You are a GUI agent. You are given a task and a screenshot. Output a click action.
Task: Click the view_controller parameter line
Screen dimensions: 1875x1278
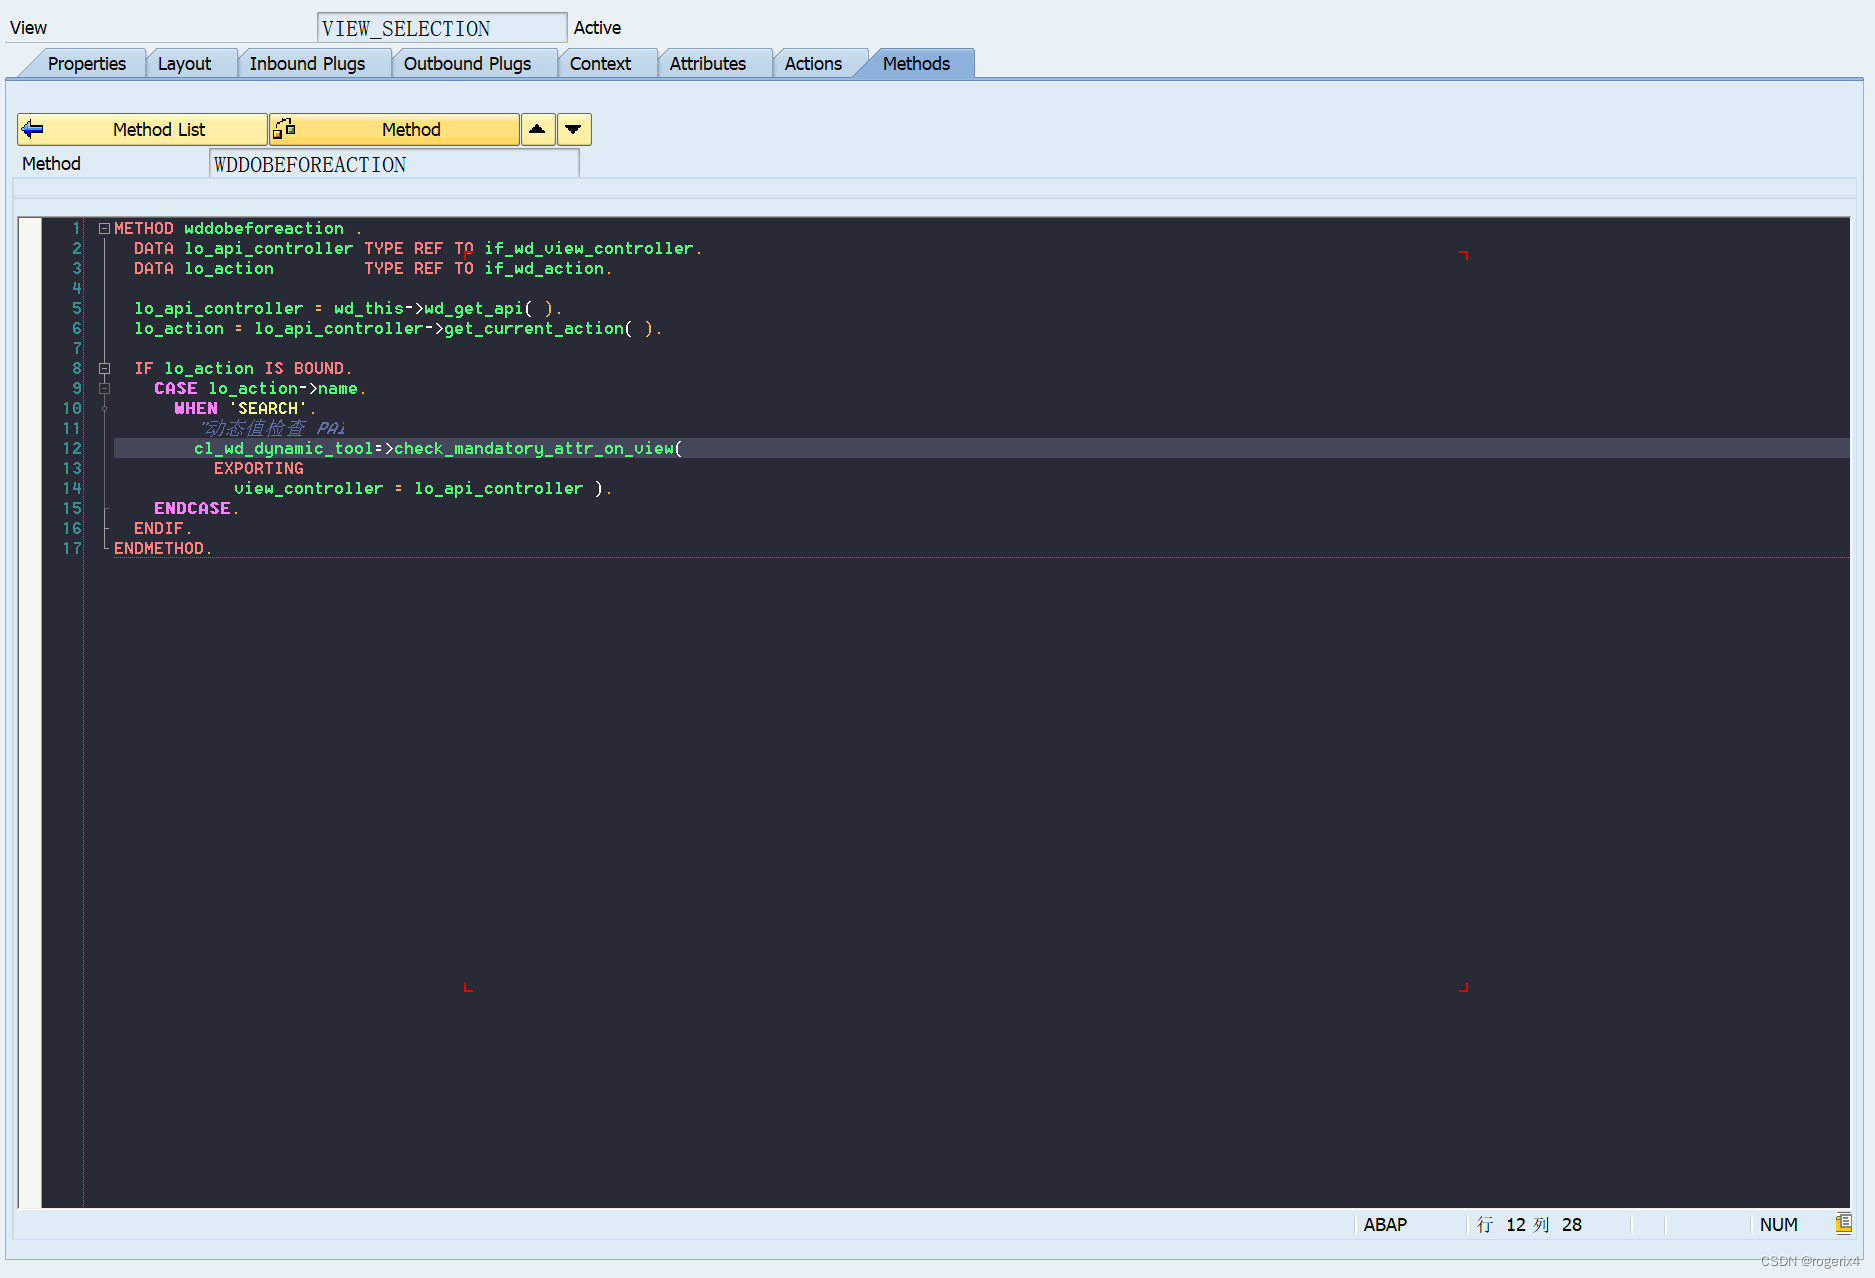click(423, 488)
